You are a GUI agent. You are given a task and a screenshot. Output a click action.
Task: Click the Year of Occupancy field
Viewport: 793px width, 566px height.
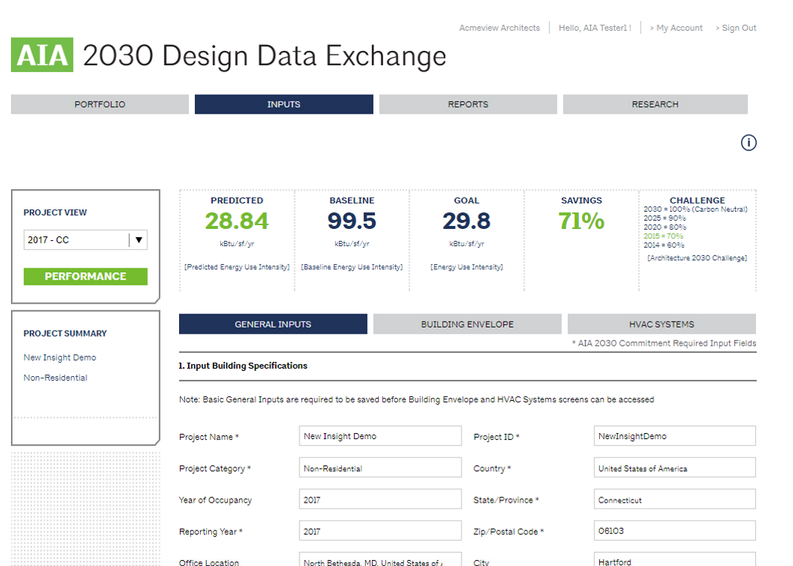pos(380,499)
